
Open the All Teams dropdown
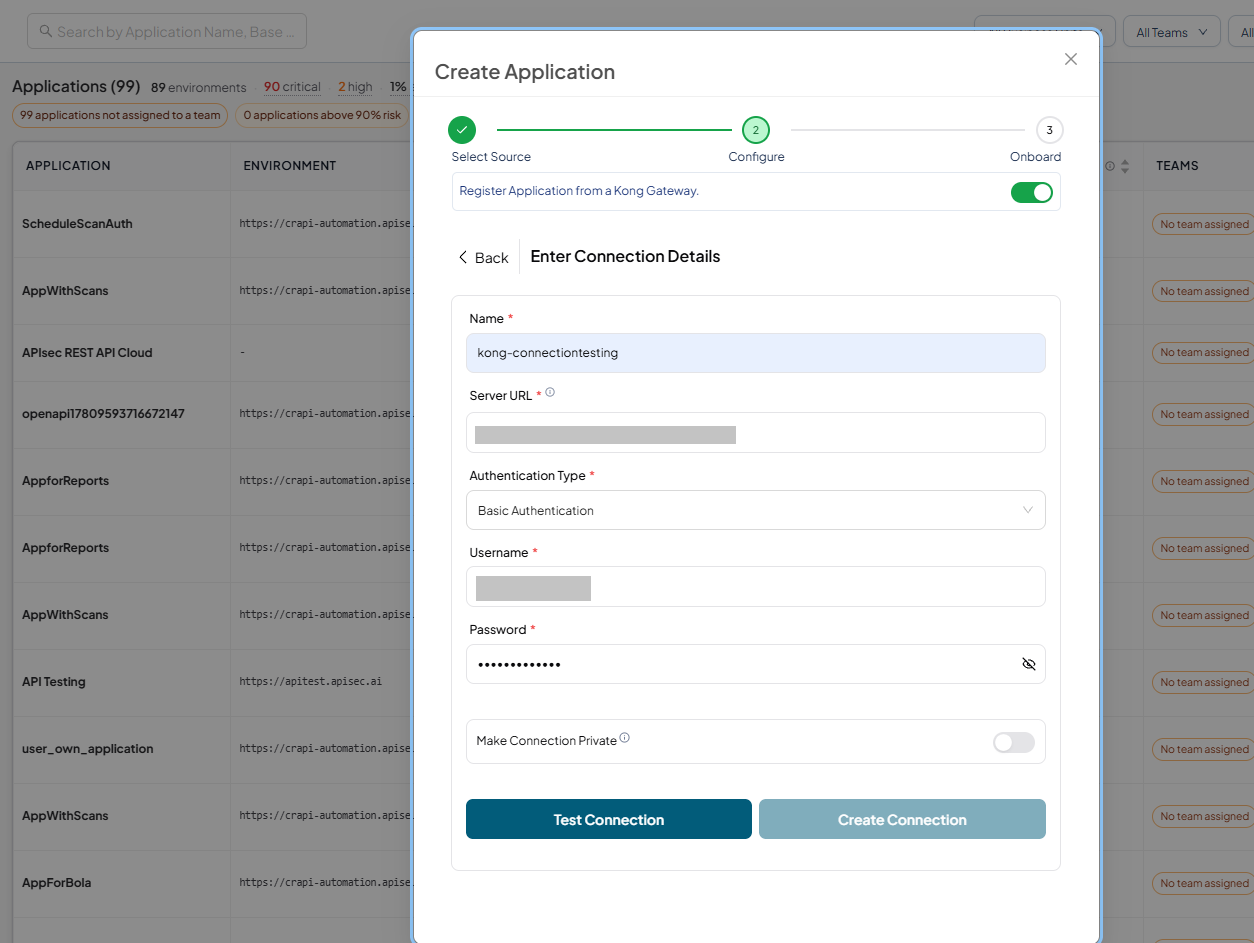[x=1171, y=32]
